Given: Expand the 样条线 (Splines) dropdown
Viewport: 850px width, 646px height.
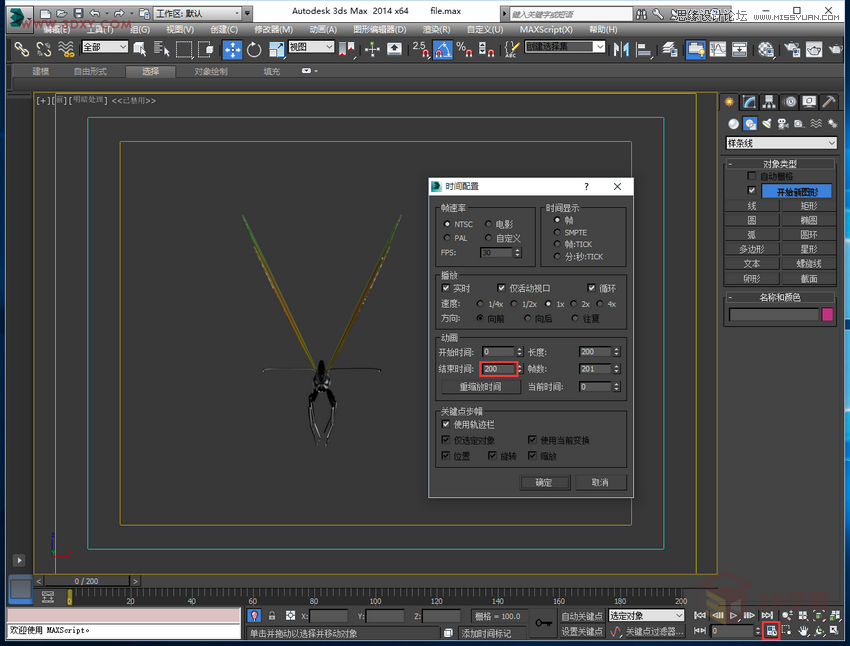Looking at the screenshot, I should tap(781, 143).
